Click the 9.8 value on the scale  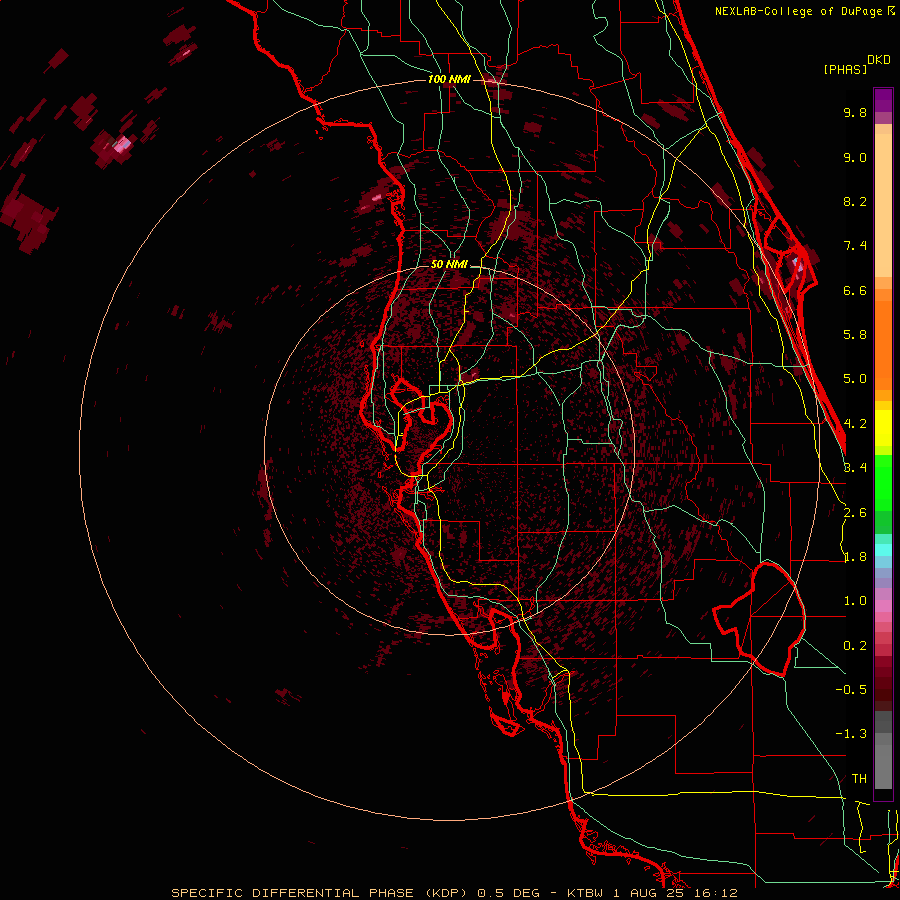(x=855, y=112)
